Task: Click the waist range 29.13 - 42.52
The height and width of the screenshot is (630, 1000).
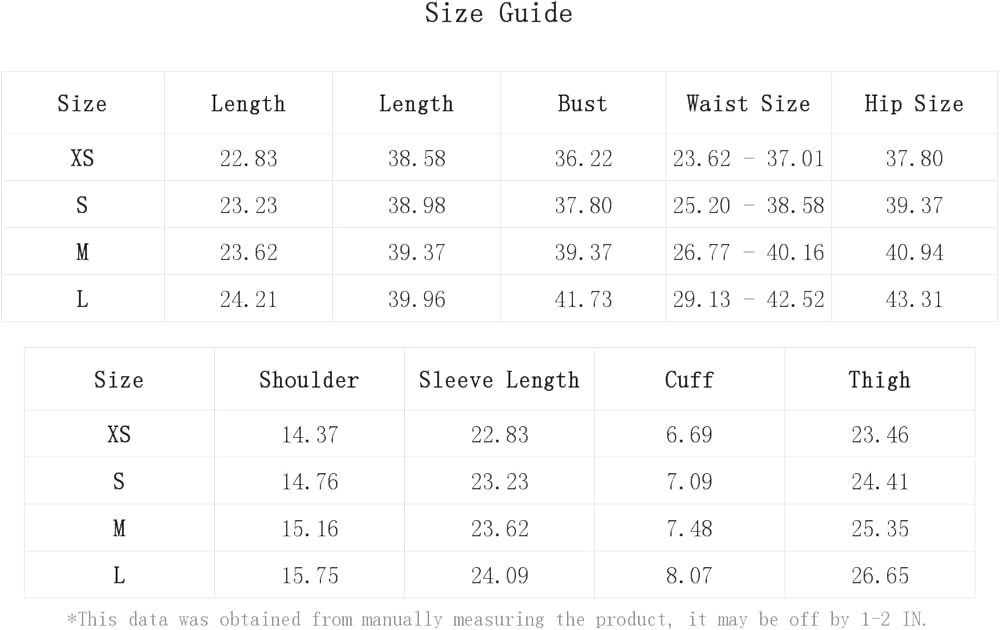Action: tap(748, 299)
